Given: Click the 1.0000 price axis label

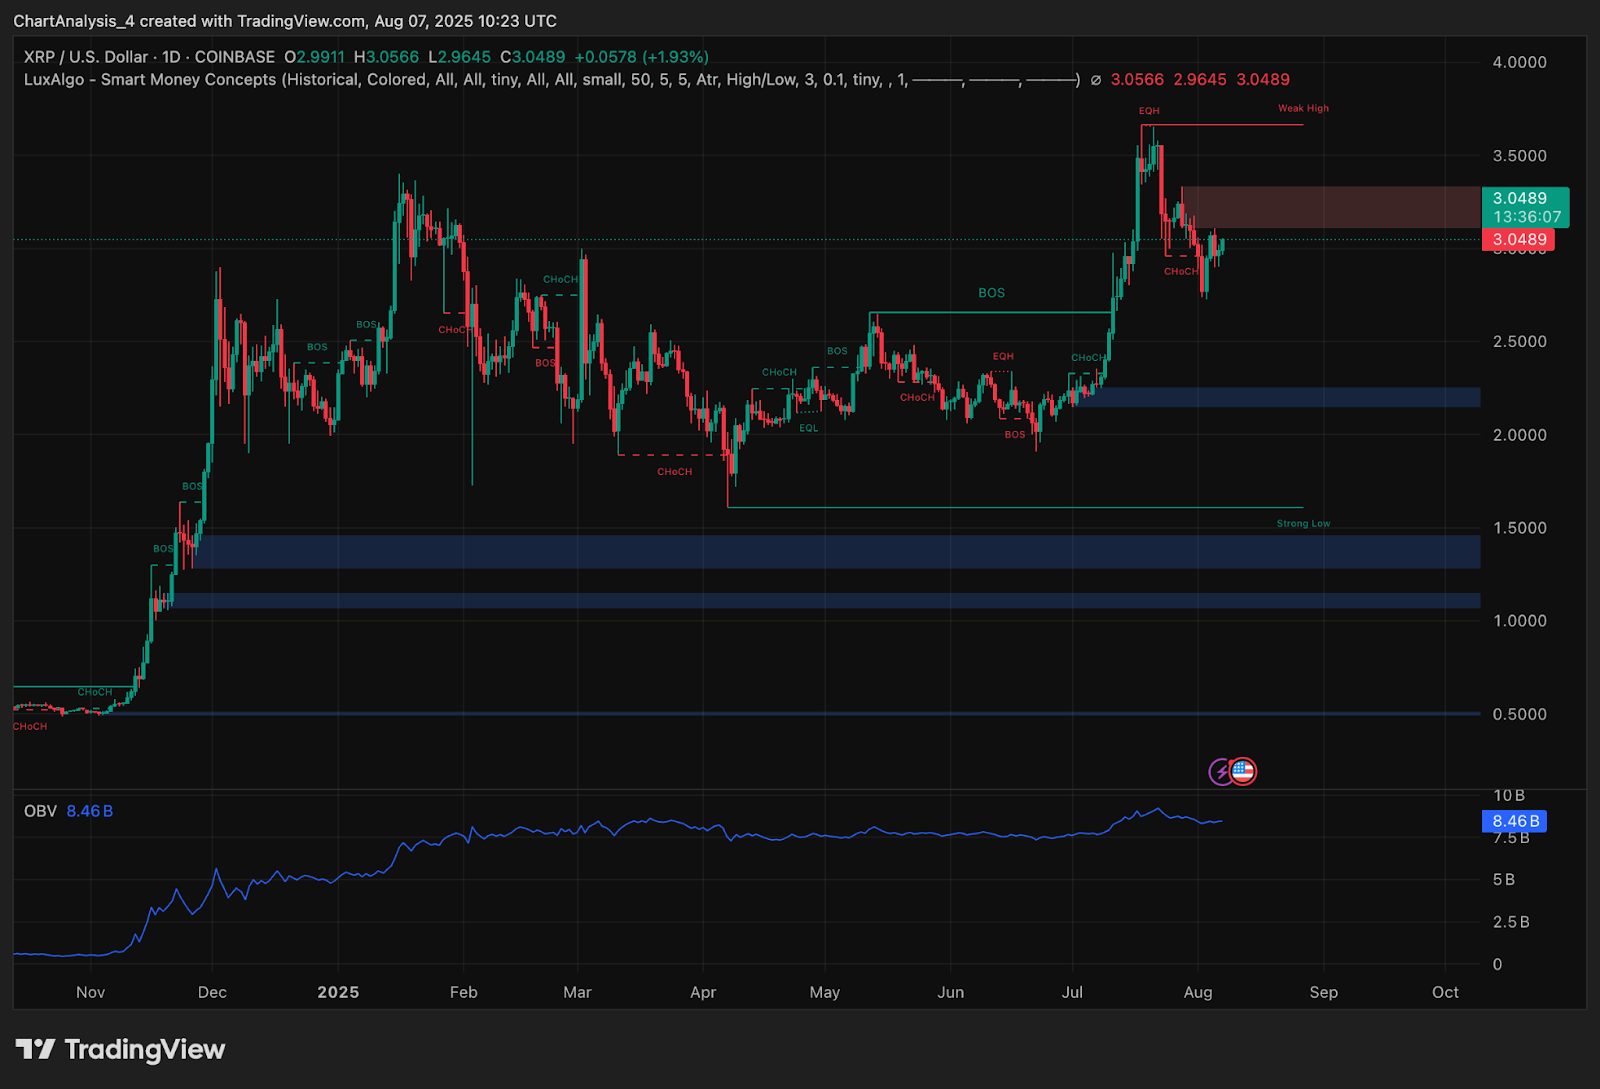Looking at the screenshot, I should 1520,621.
